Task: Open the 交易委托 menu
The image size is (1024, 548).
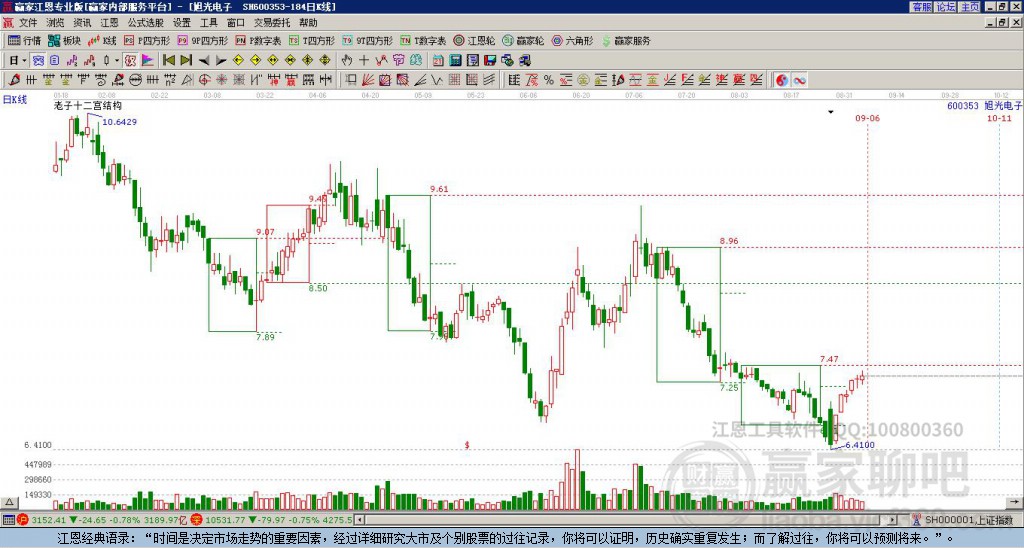Action: coord(272,23)
